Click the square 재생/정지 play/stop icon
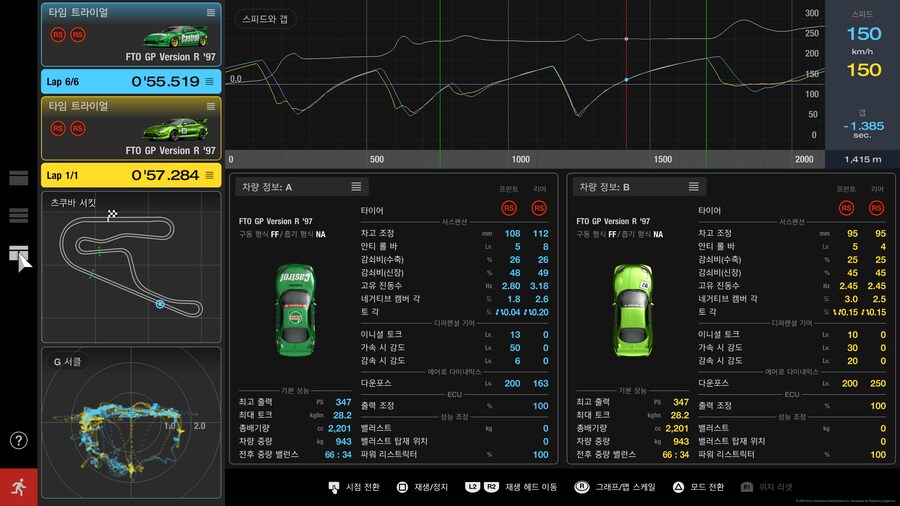Image resolution: width=900 pixels, height=506 pixels. [x=402, y=487]
